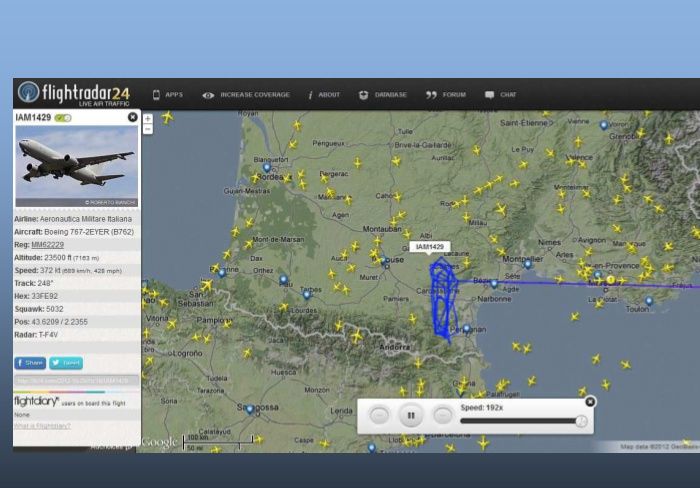The height and width of the screenshot is (488, 700).
Task: Click the IAM1429 callout label on map
Action: 430,247
